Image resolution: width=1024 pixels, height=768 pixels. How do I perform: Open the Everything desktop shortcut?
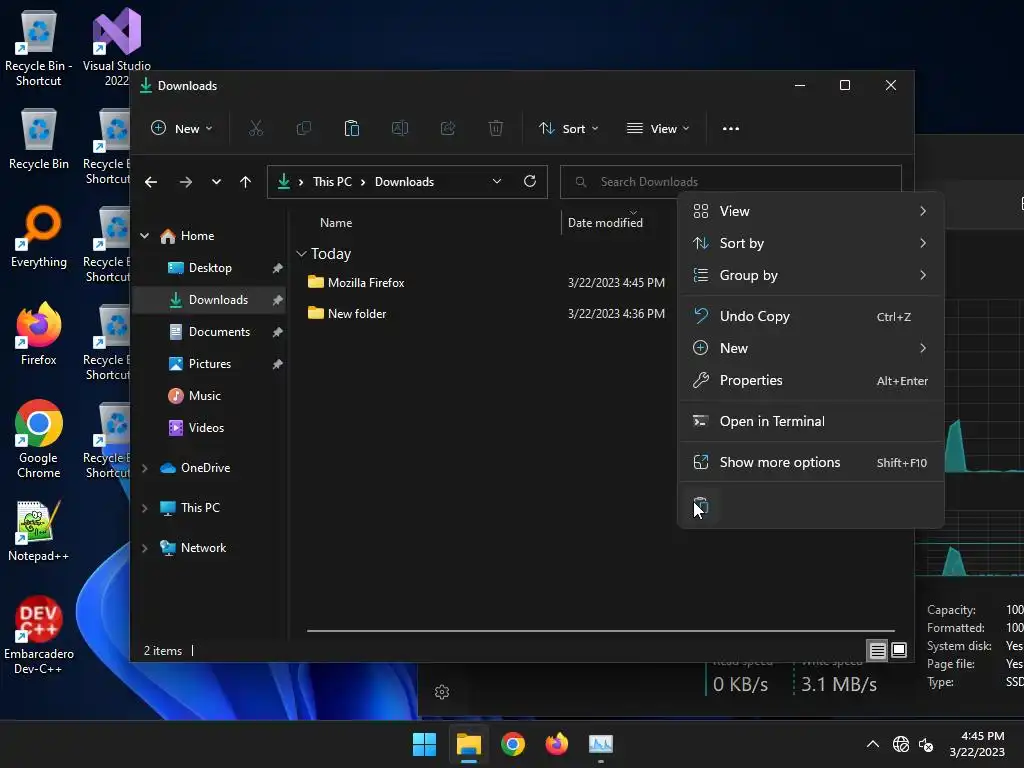[x=39, y=236]
